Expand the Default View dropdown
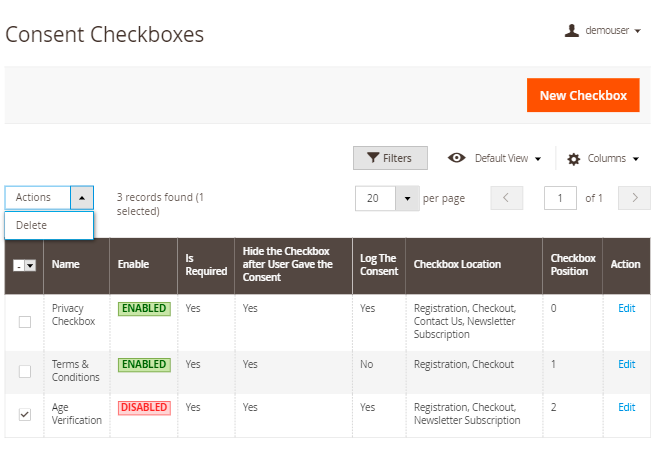The height and width of the screenshot is (459, 664). pos(537,159)
